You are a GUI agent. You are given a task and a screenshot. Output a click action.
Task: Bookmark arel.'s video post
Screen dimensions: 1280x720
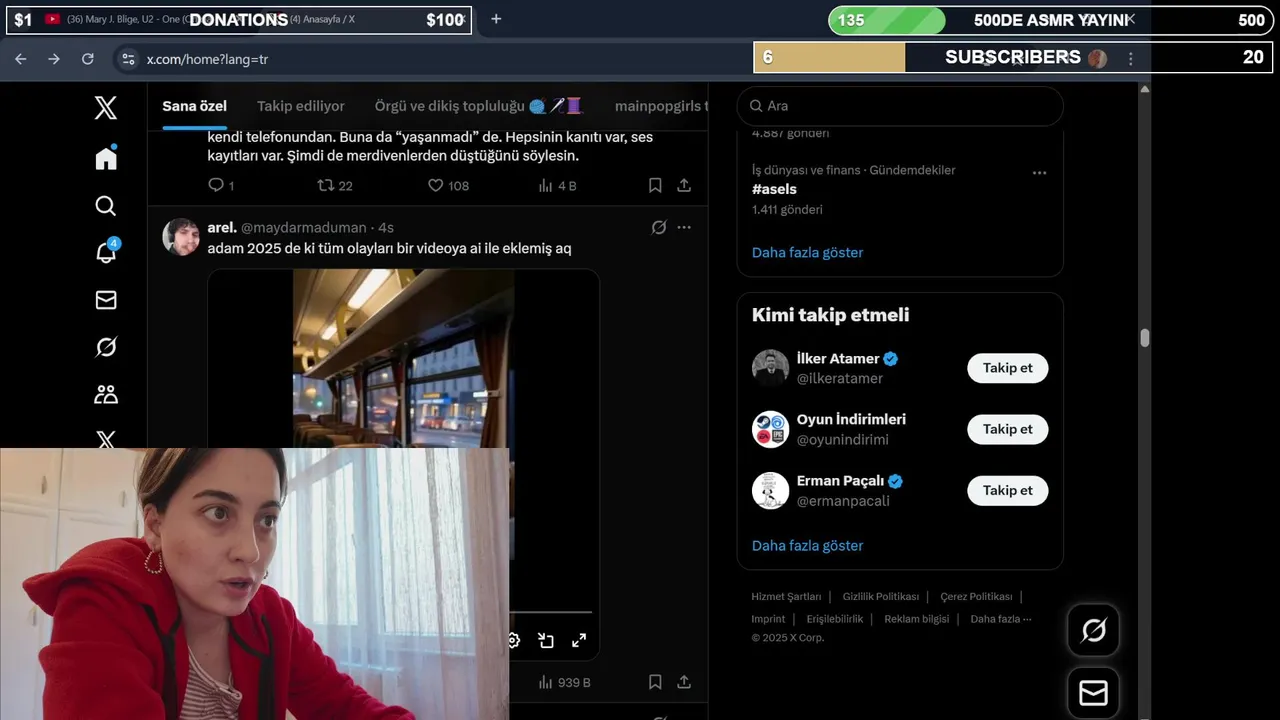point(655,682)
